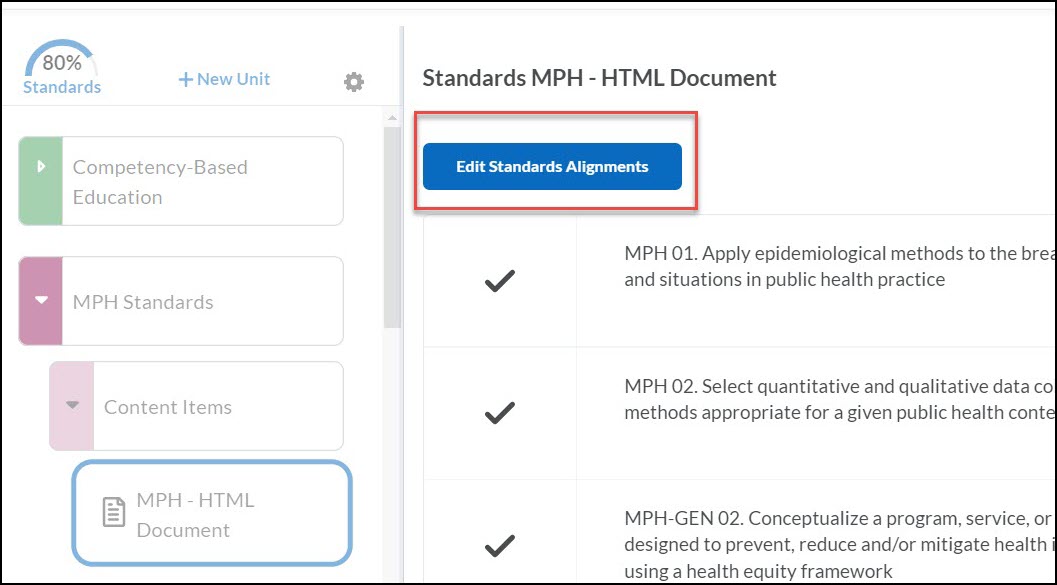Click the document icon beside MPH - HTML Document
1057x585 pixels.
[x=114, y=512]
